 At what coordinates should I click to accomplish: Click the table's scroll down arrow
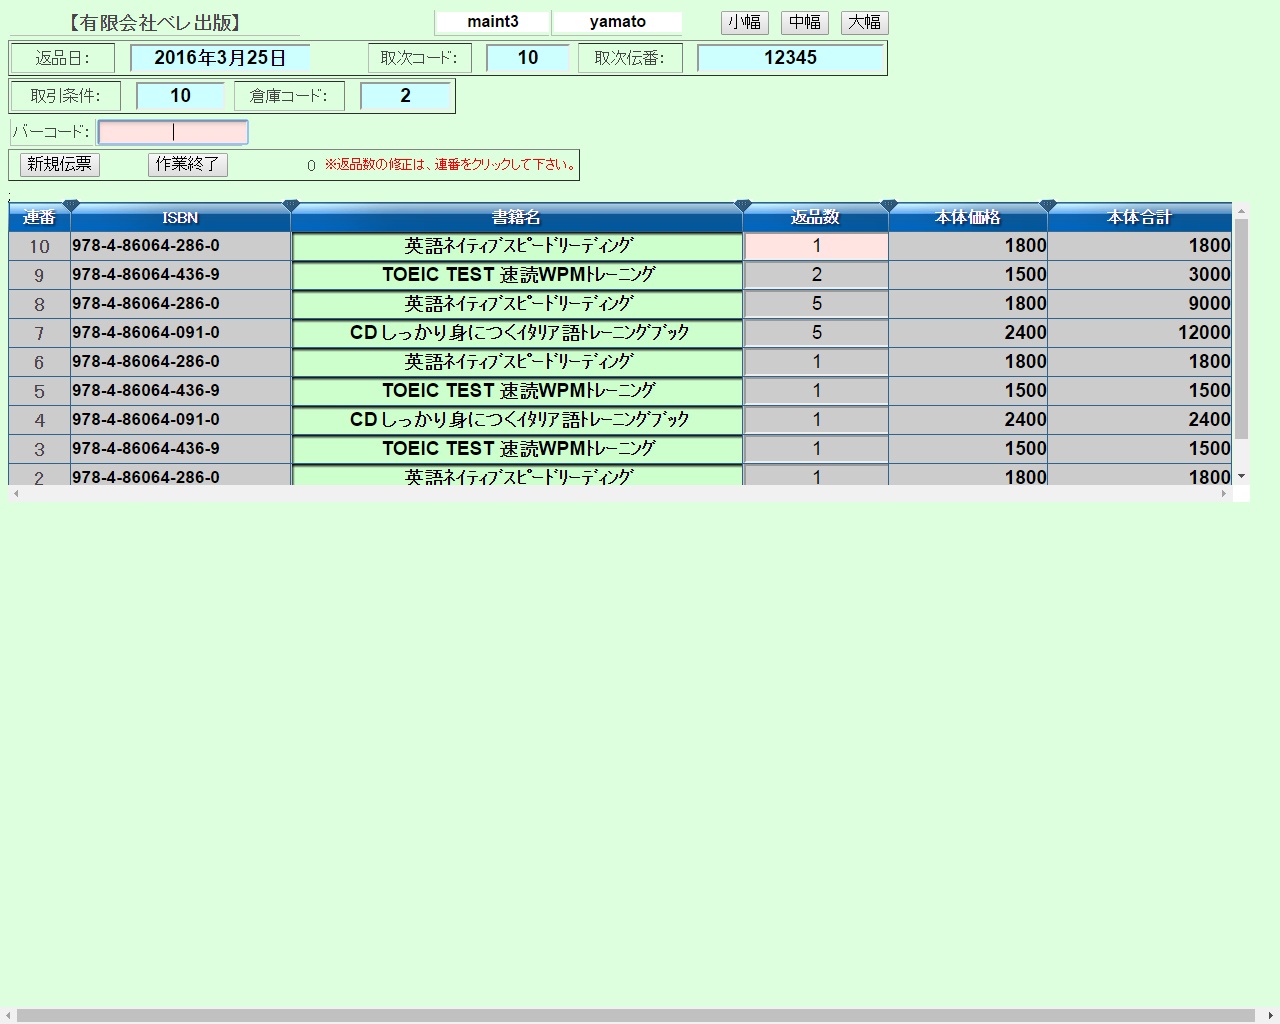[1241, 476]
